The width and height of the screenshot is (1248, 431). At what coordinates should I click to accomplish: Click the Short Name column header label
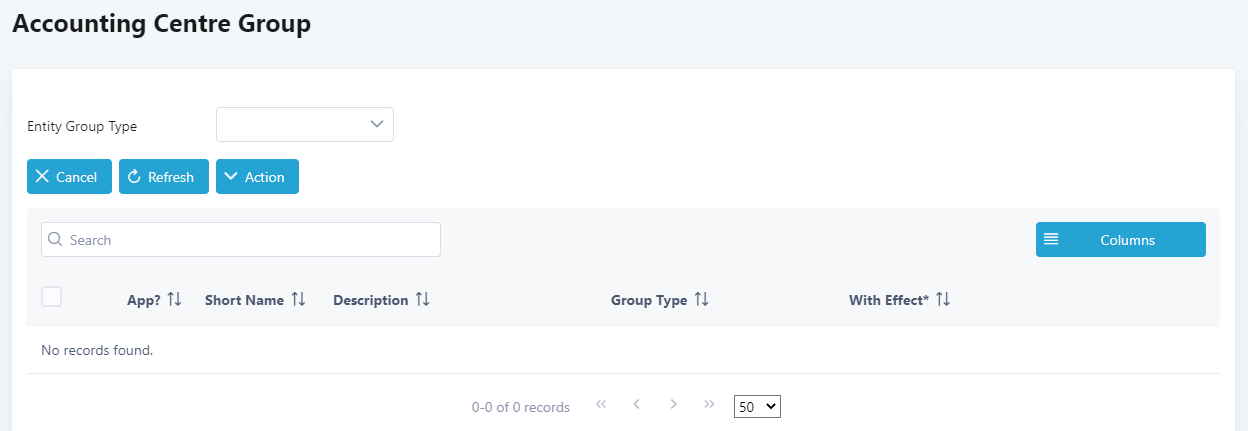coord(244,300)
